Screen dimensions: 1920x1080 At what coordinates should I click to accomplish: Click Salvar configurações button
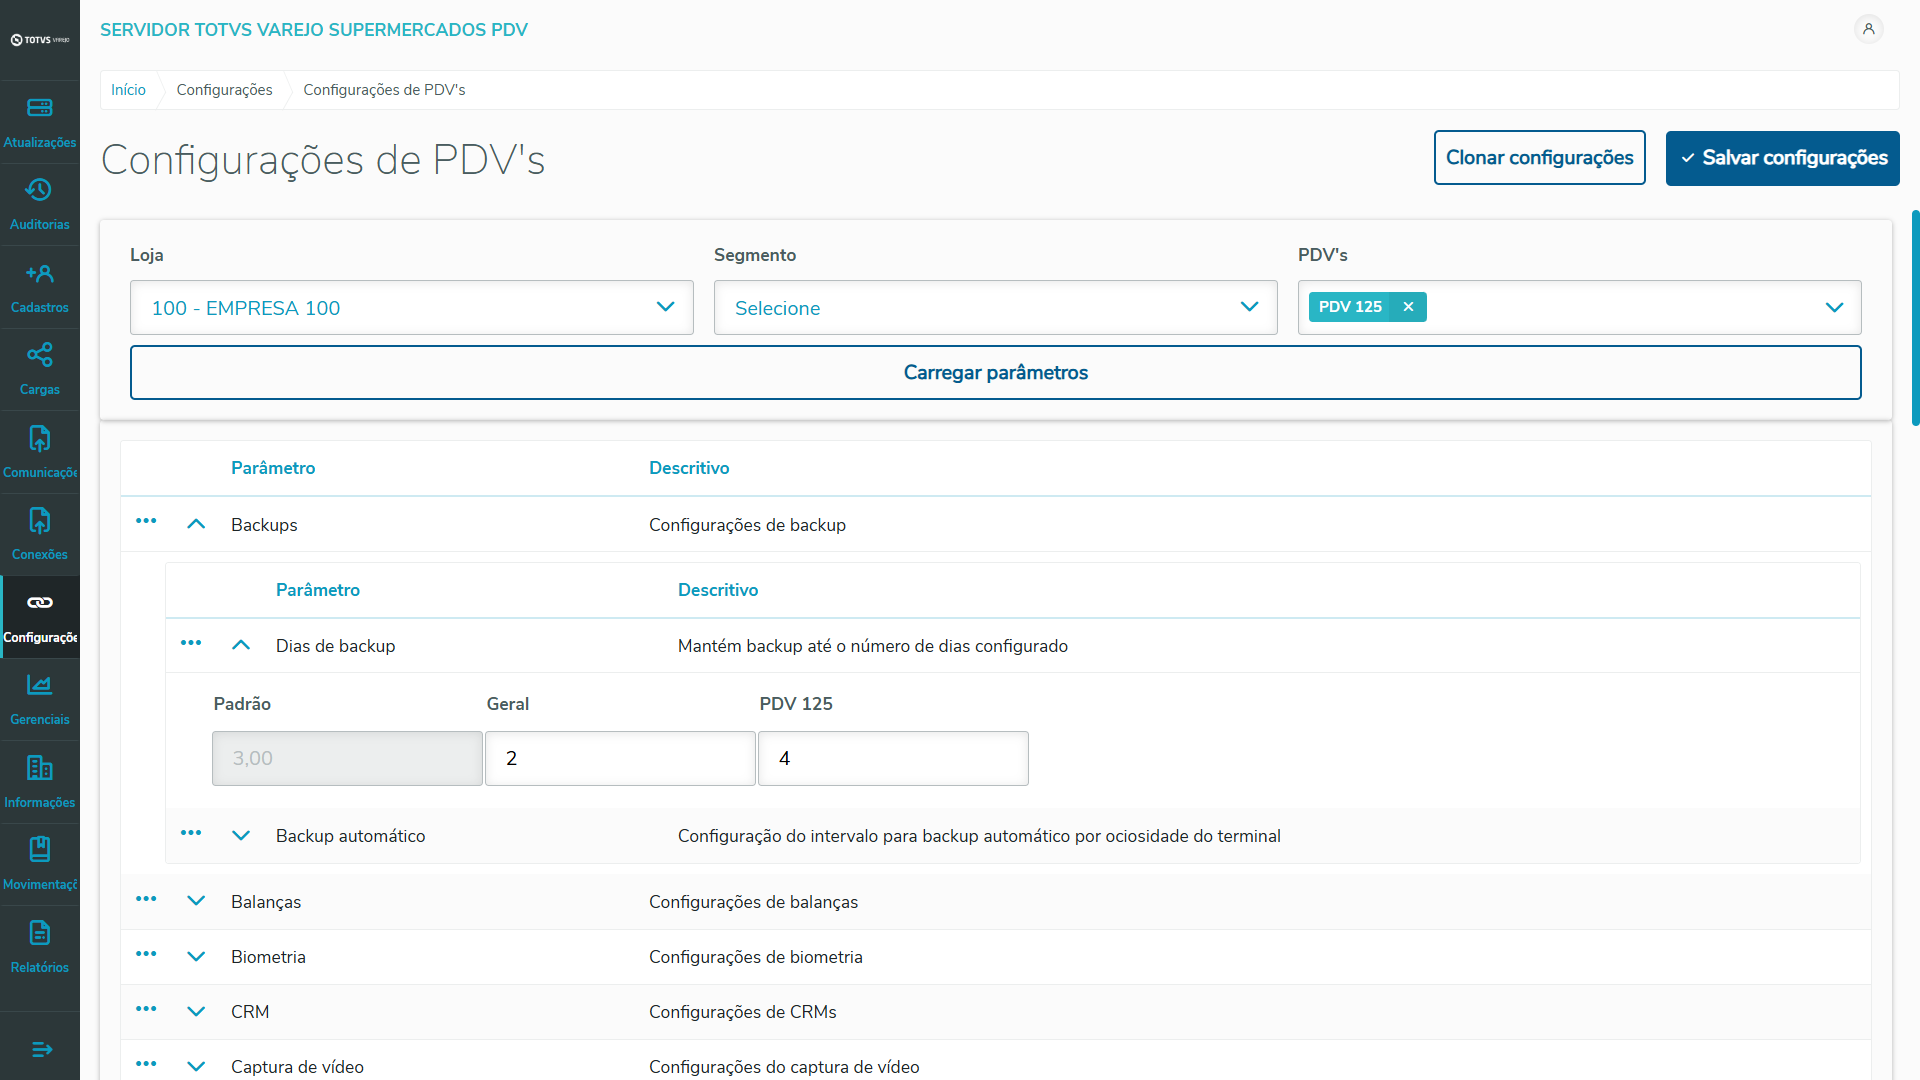coord(1782,158)
